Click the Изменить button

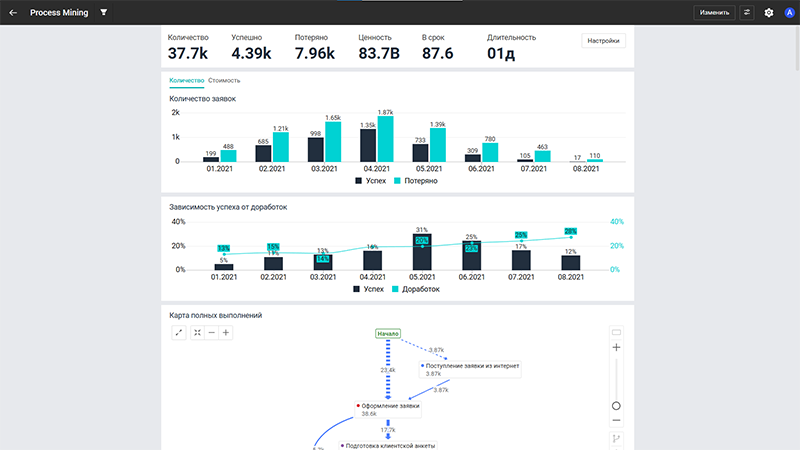[x=714, y=13]
